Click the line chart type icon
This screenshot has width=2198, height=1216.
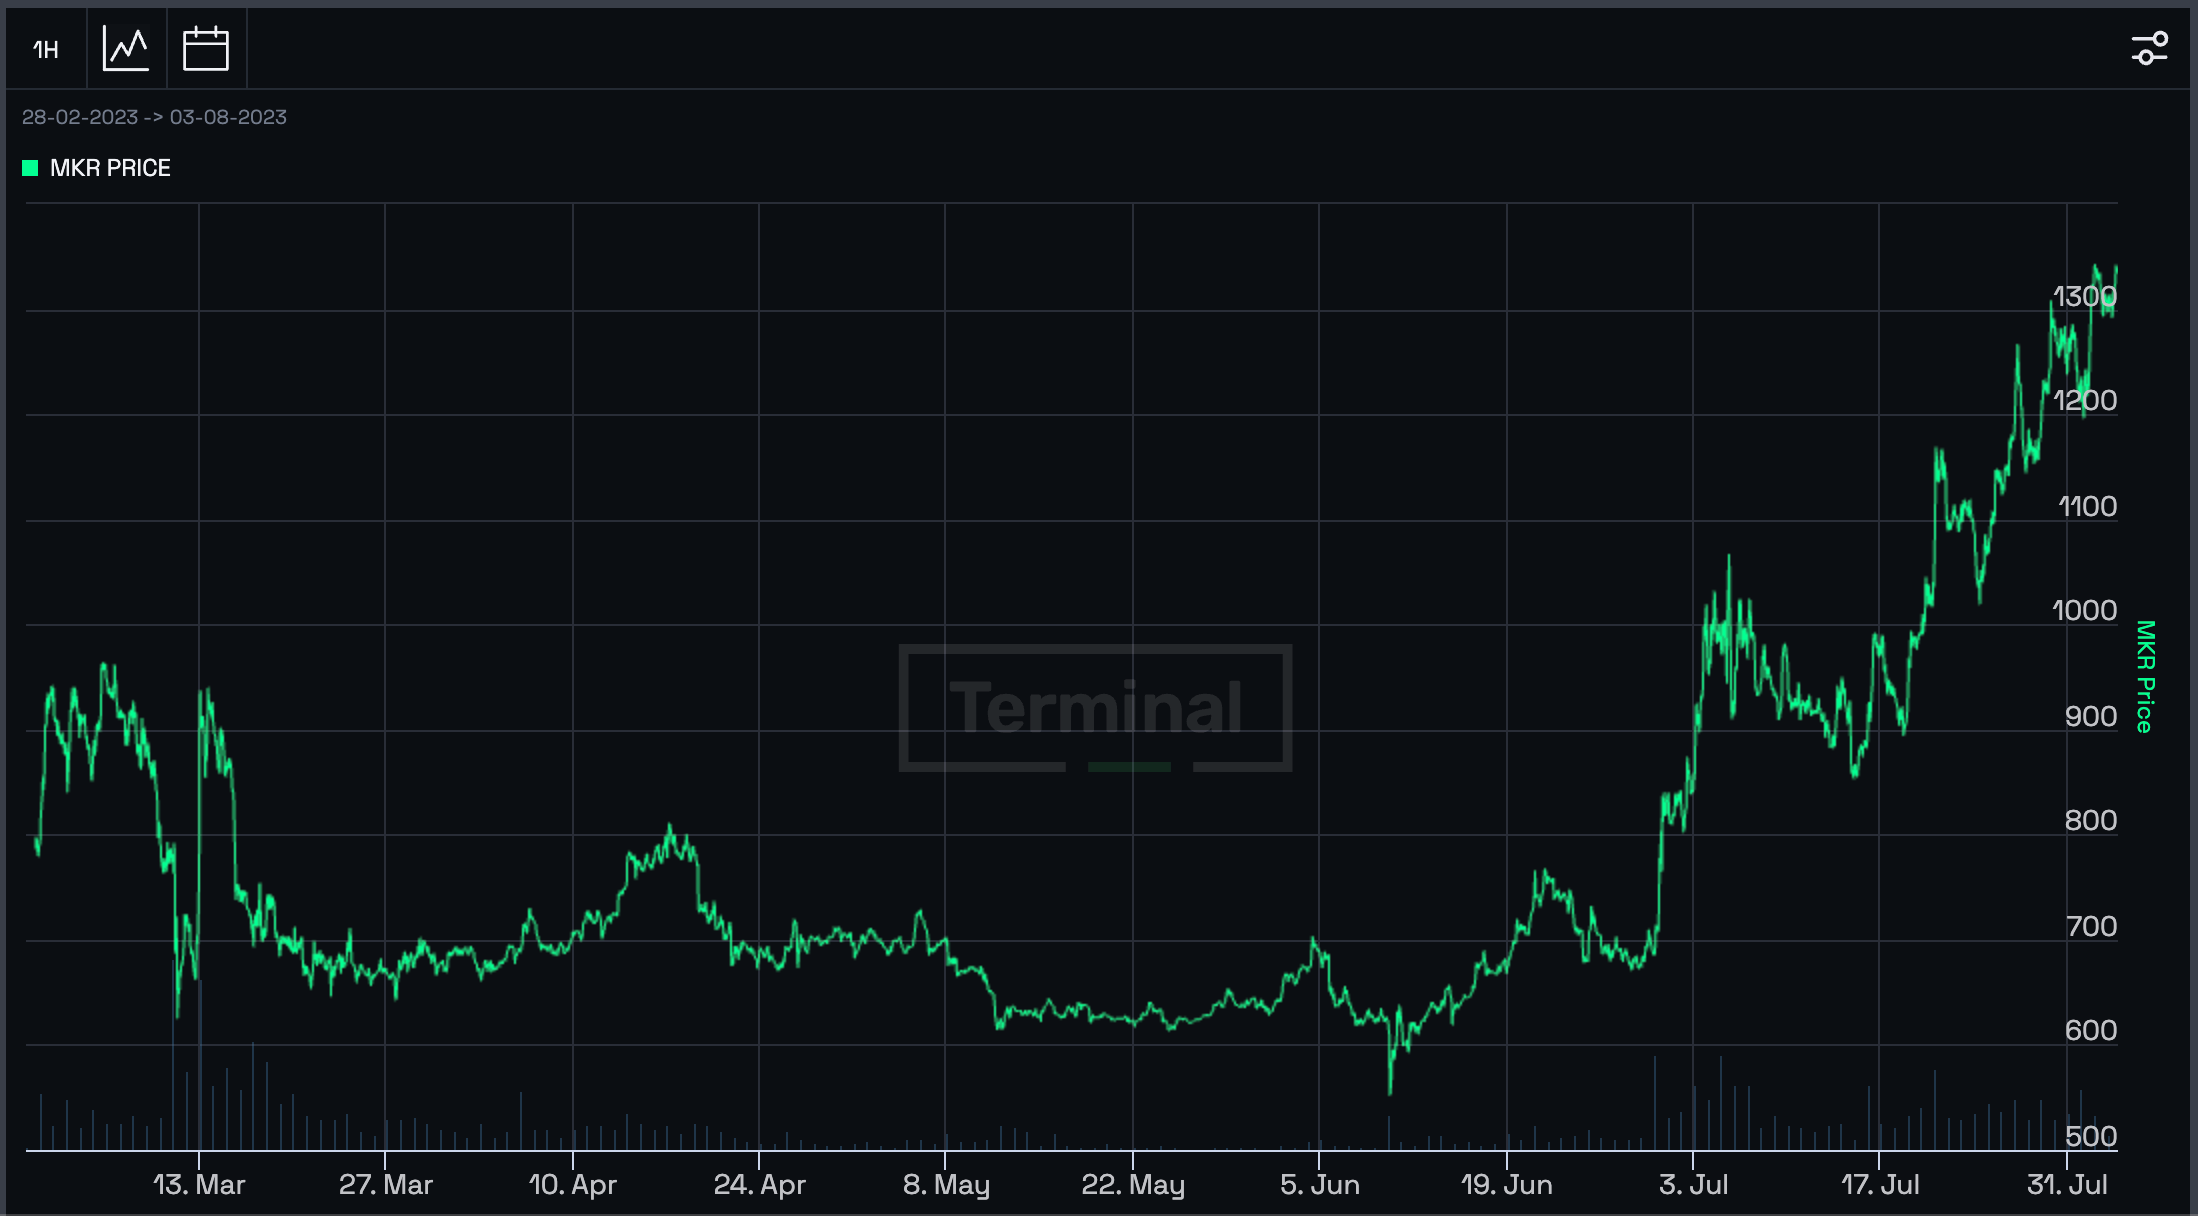(x=126, y=49)
